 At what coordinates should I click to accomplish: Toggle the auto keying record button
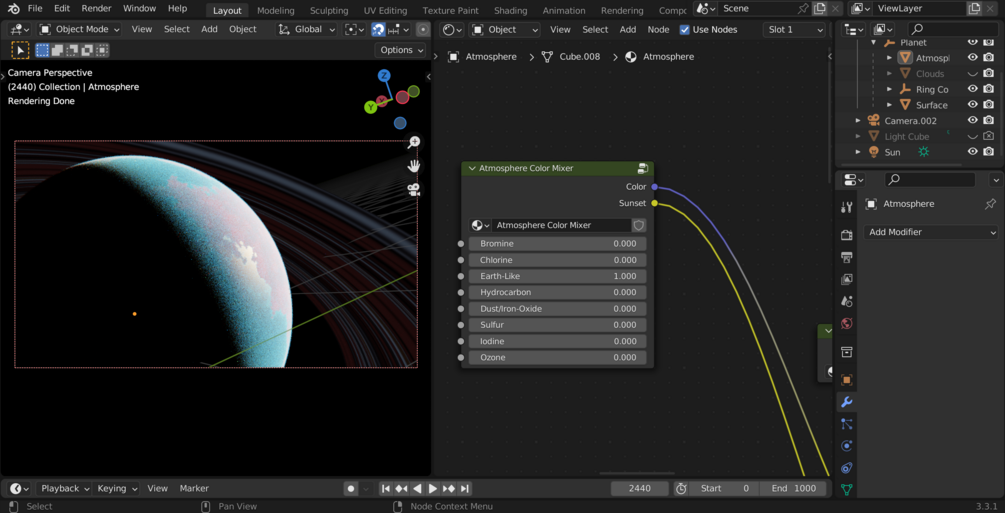(351, 489)
